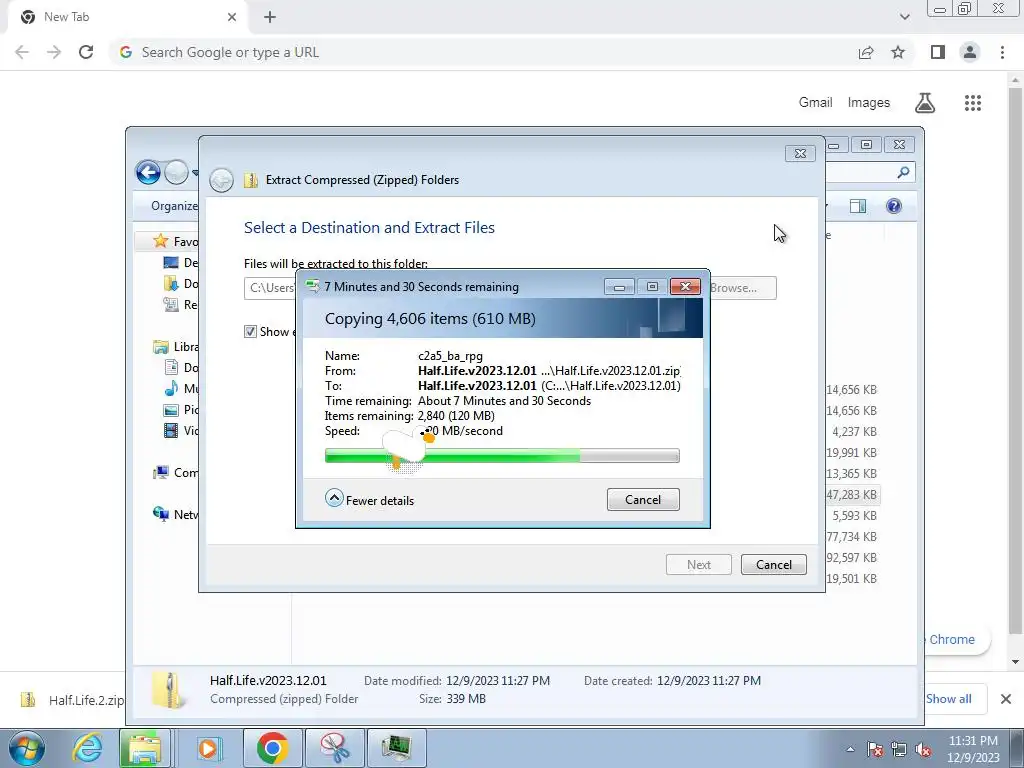Click the copy progress bar
This screenshot has width=1024, height=768.
click(x=502, y=455)
